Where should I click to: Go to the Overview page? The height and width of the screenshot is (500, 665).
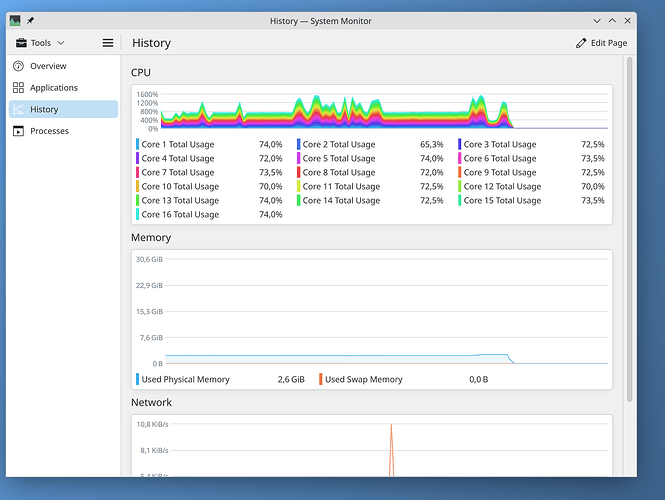(63, 66)
